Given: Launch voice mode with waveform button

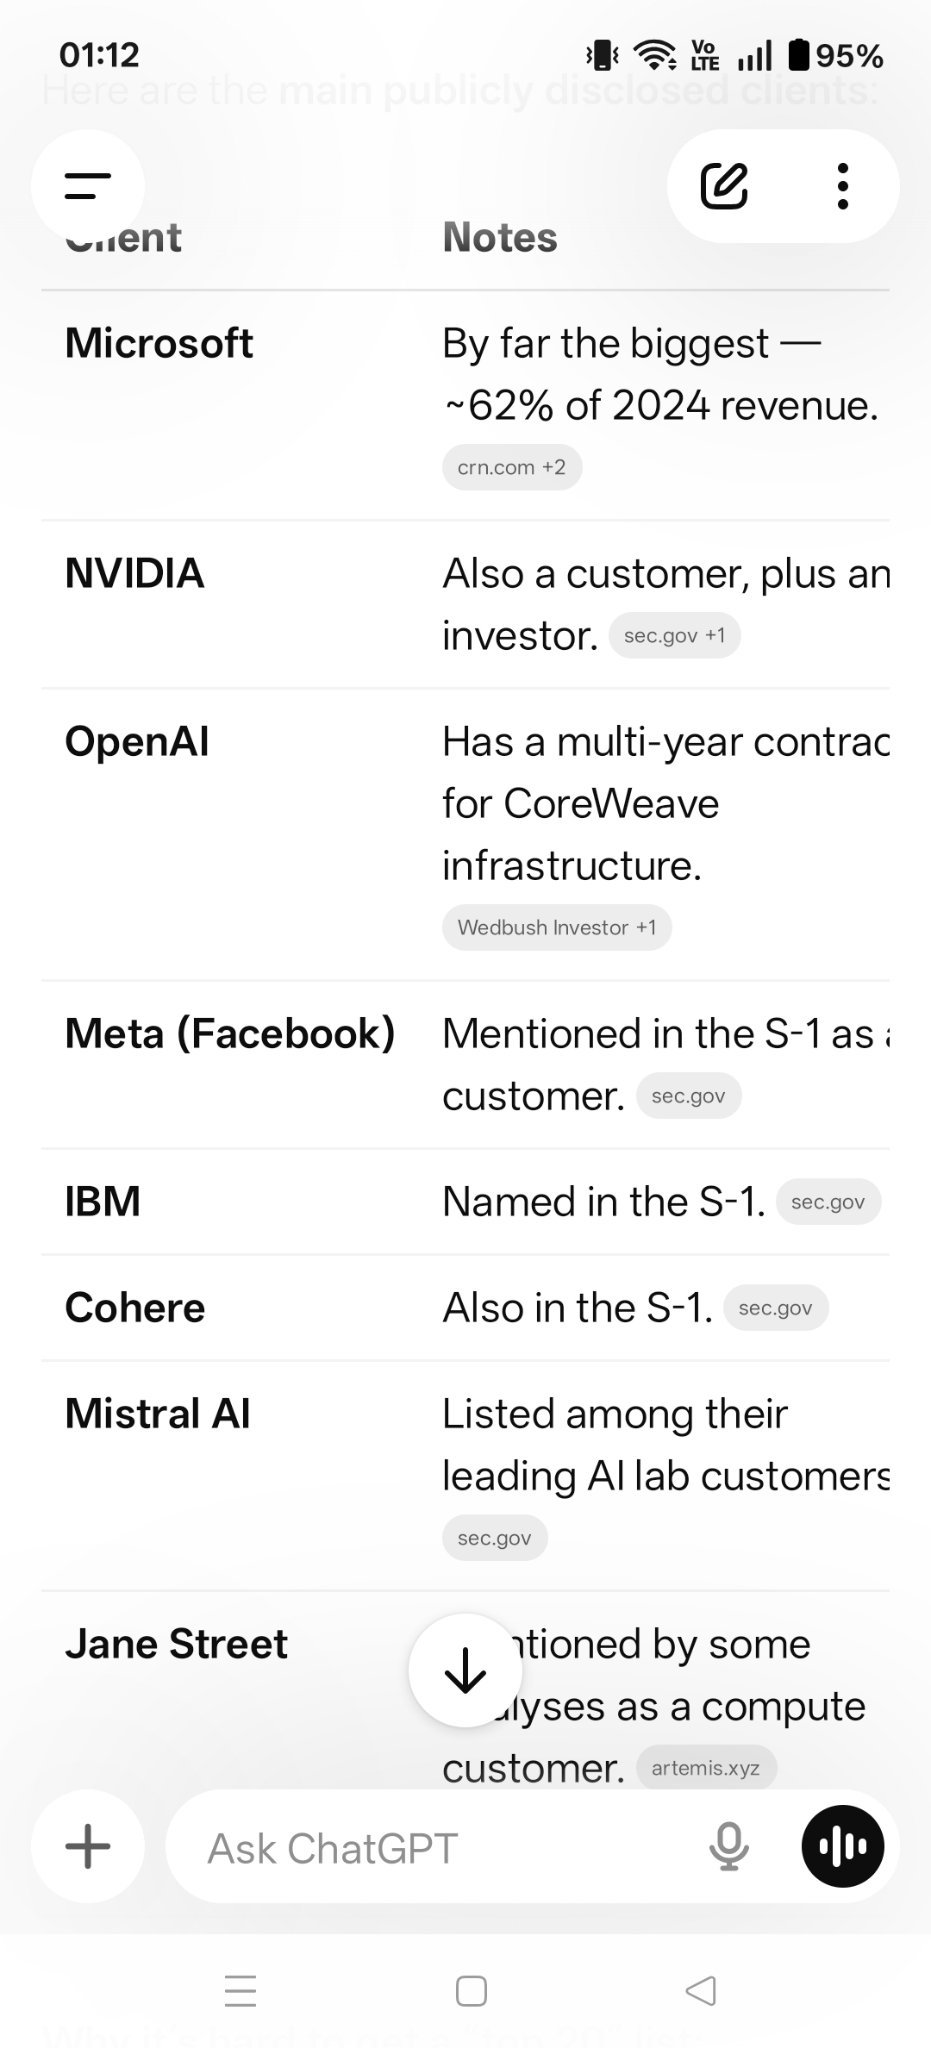Looking at the screenshot, I should (x=843, y=1846).
